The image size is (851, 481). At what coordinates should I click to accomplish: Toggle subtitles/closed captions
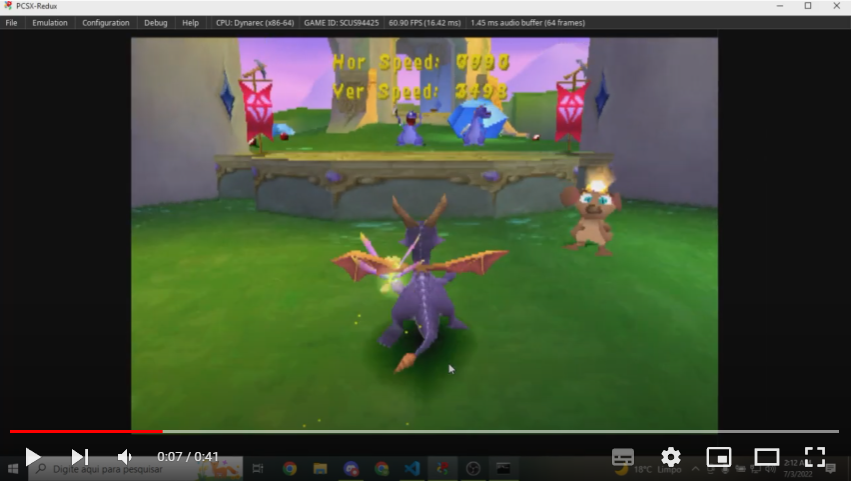pos(623,457)
